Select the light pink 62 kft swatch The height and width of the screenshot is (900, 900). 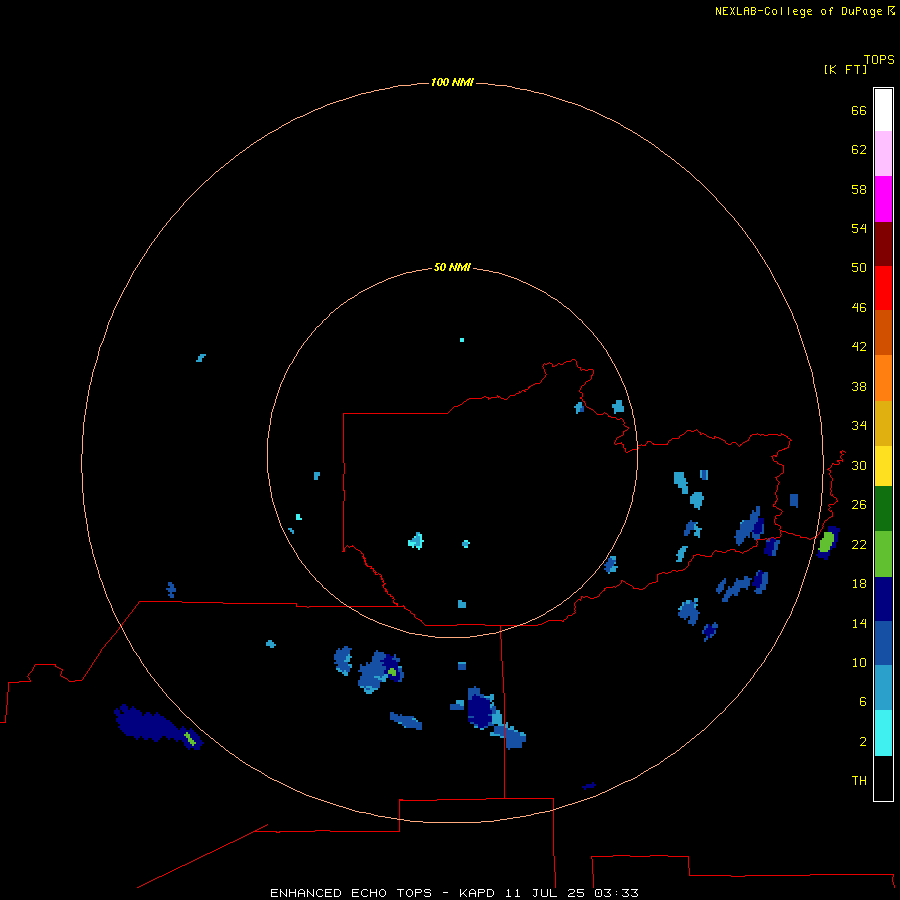(883, 153)
